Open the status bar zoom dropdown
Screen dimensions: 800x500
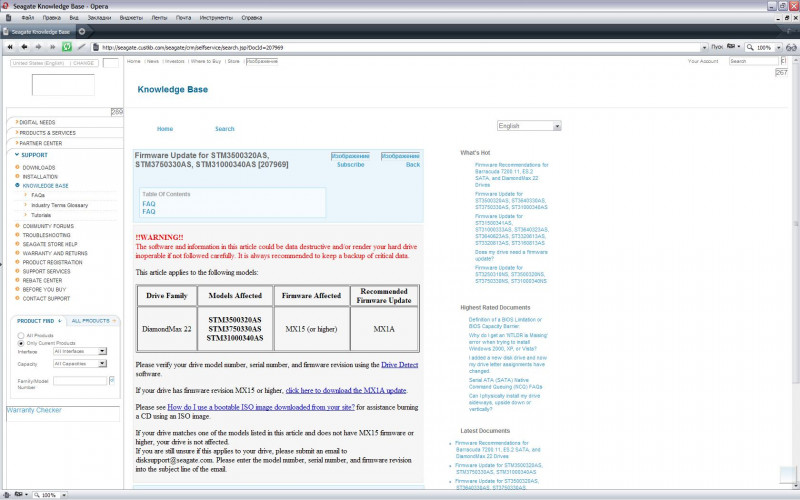64,495
